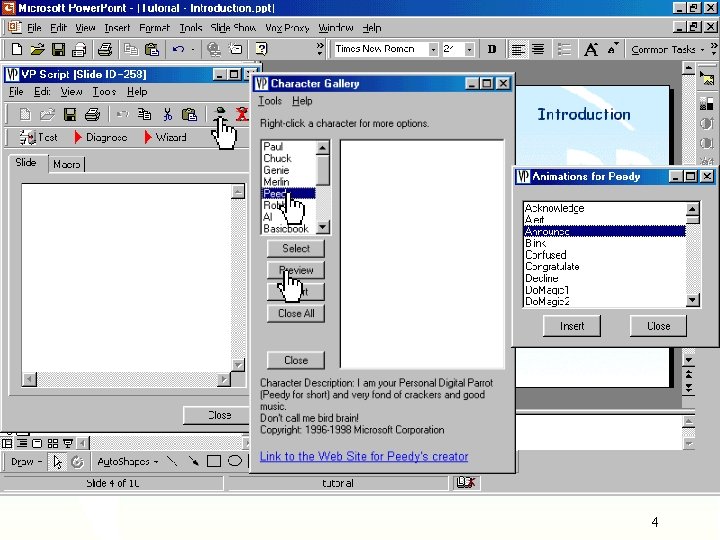The image size is (720, 540).
Task: Click Save icon in PowerPoint toolbar
Action: click(x=58, y=49)
